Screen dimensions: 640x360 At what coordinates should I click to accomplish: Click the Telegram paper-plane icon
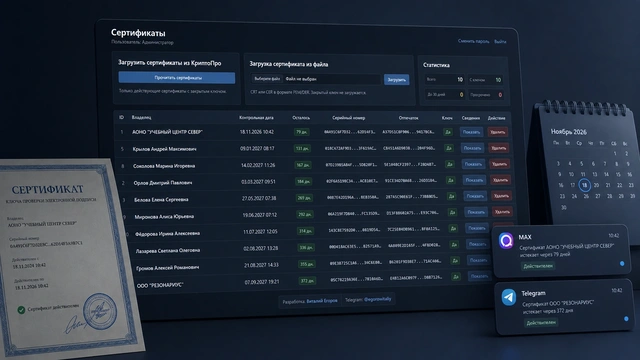tap(509, 297)
